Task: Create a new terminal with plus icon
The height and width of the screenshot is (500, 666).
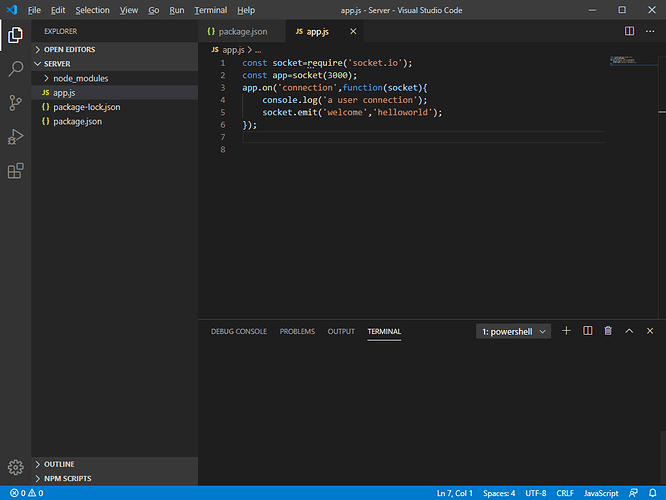Action: click(x=566, y=331)
